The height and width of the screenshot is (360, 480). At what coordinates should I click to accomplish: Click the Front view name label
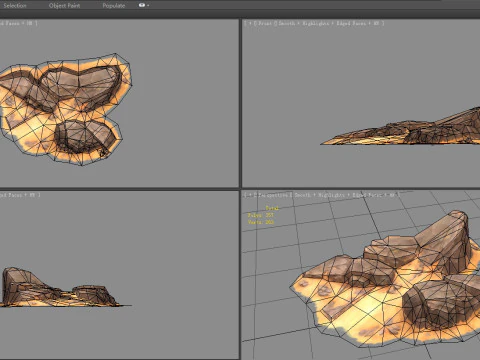click(x=265, y=23)
